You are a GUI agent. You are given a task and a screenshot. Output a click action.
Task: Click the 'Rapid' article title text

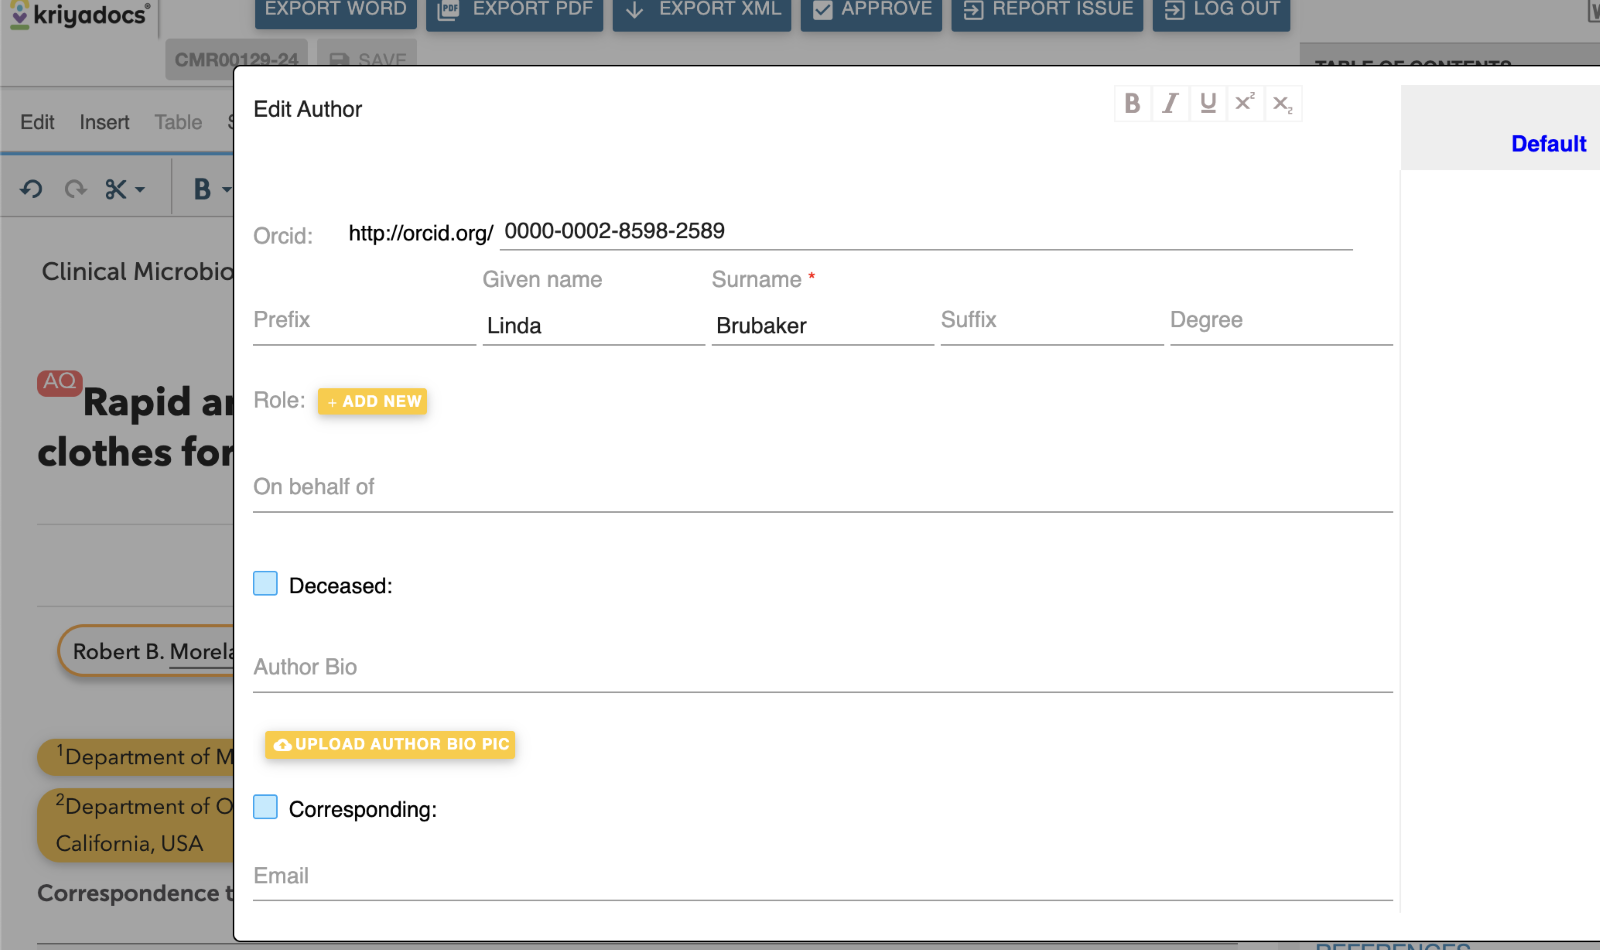point(137,402)
